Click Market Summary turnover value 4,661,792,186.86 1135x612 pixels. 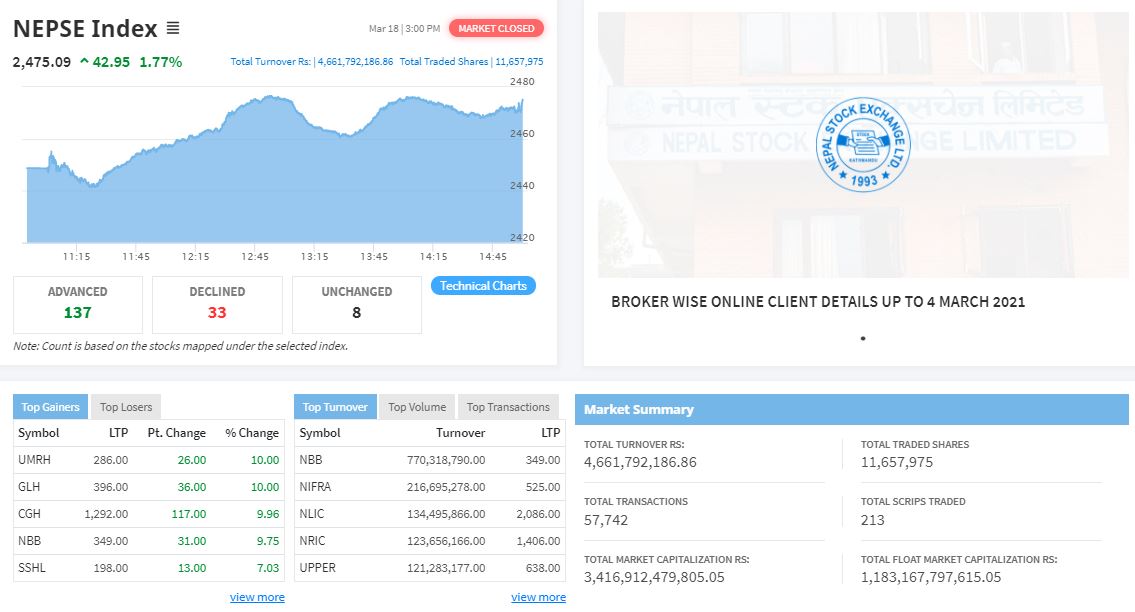[641, 462]
